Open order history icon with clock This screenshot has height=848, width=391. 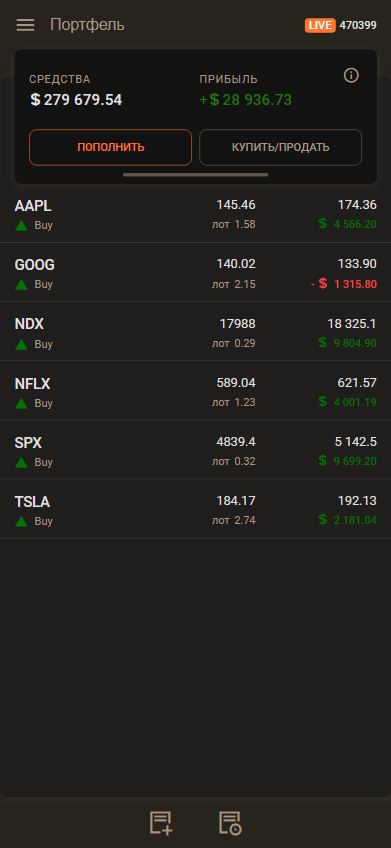point(230,823)
